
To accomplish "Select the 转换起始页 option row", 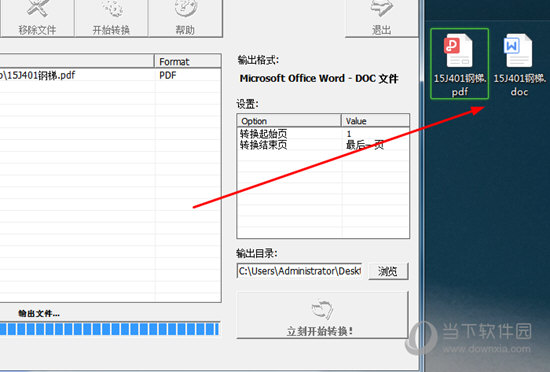I will click(323, 134).
